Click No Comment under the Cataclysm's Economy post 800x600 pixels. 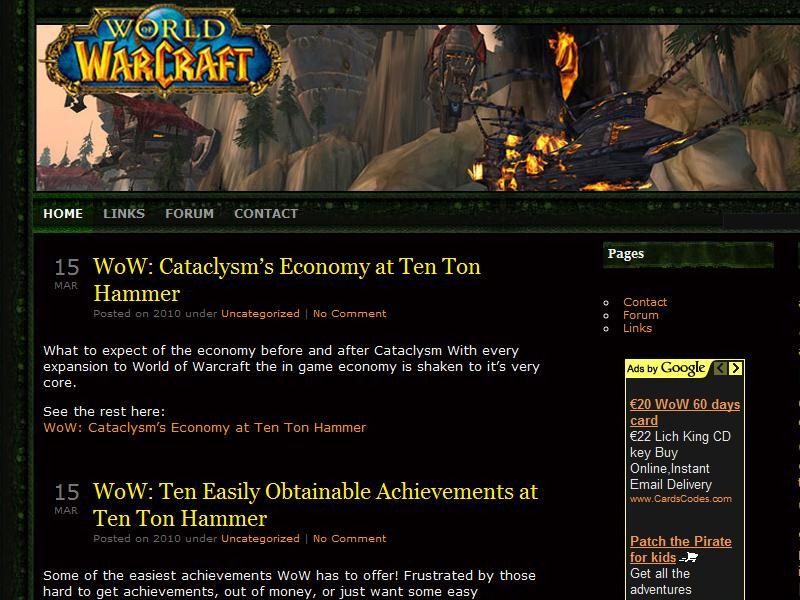click(349, 314)
